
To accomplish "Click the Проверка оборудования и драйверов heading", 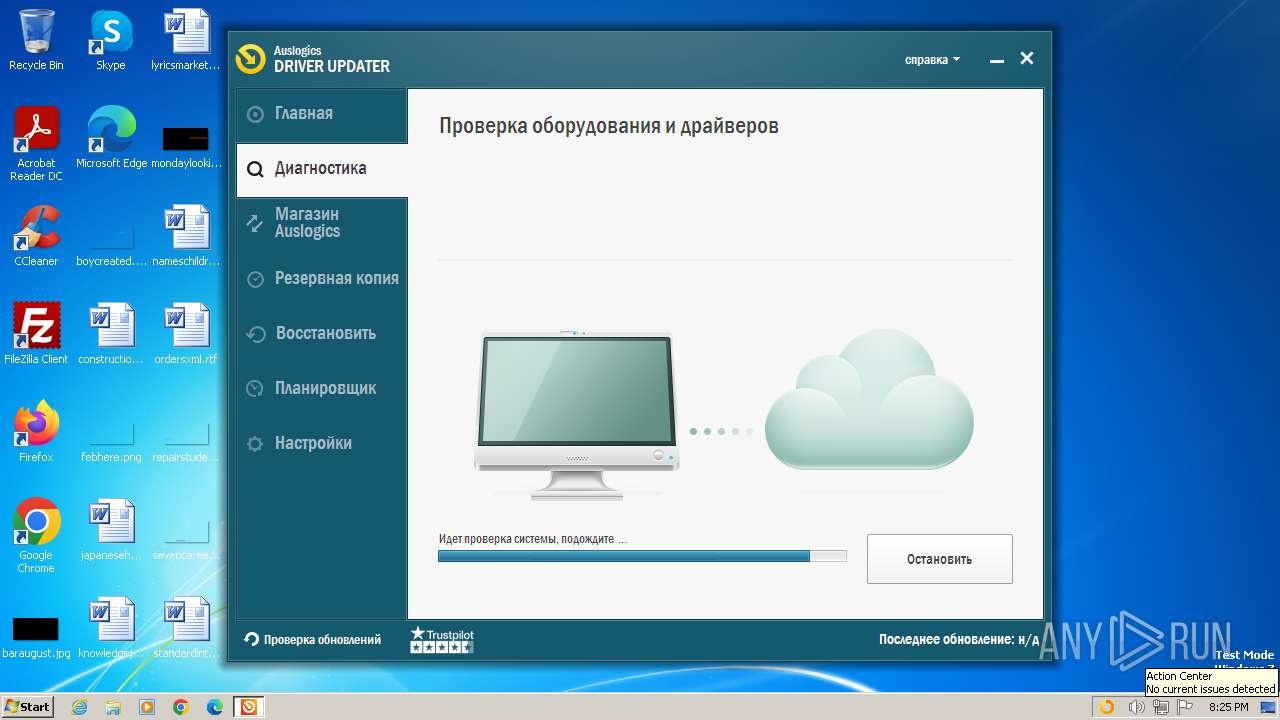I will [608, 126].
